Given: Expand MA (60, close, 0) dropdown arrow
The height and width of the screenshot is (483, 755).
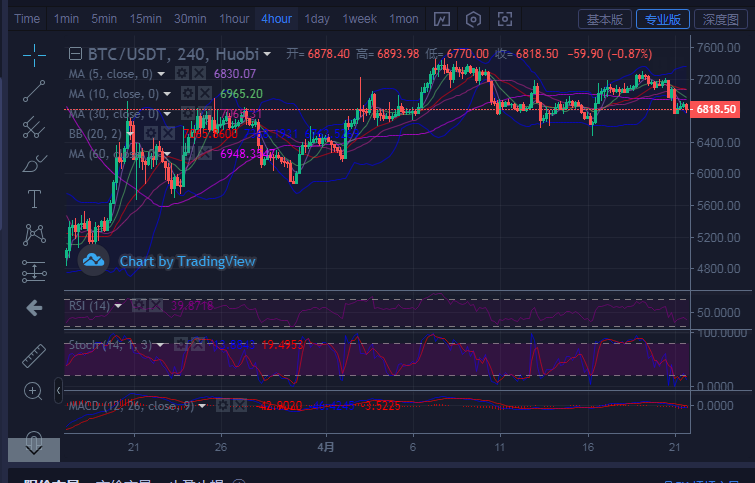Looking at the screenshot, I should point(167,154).
